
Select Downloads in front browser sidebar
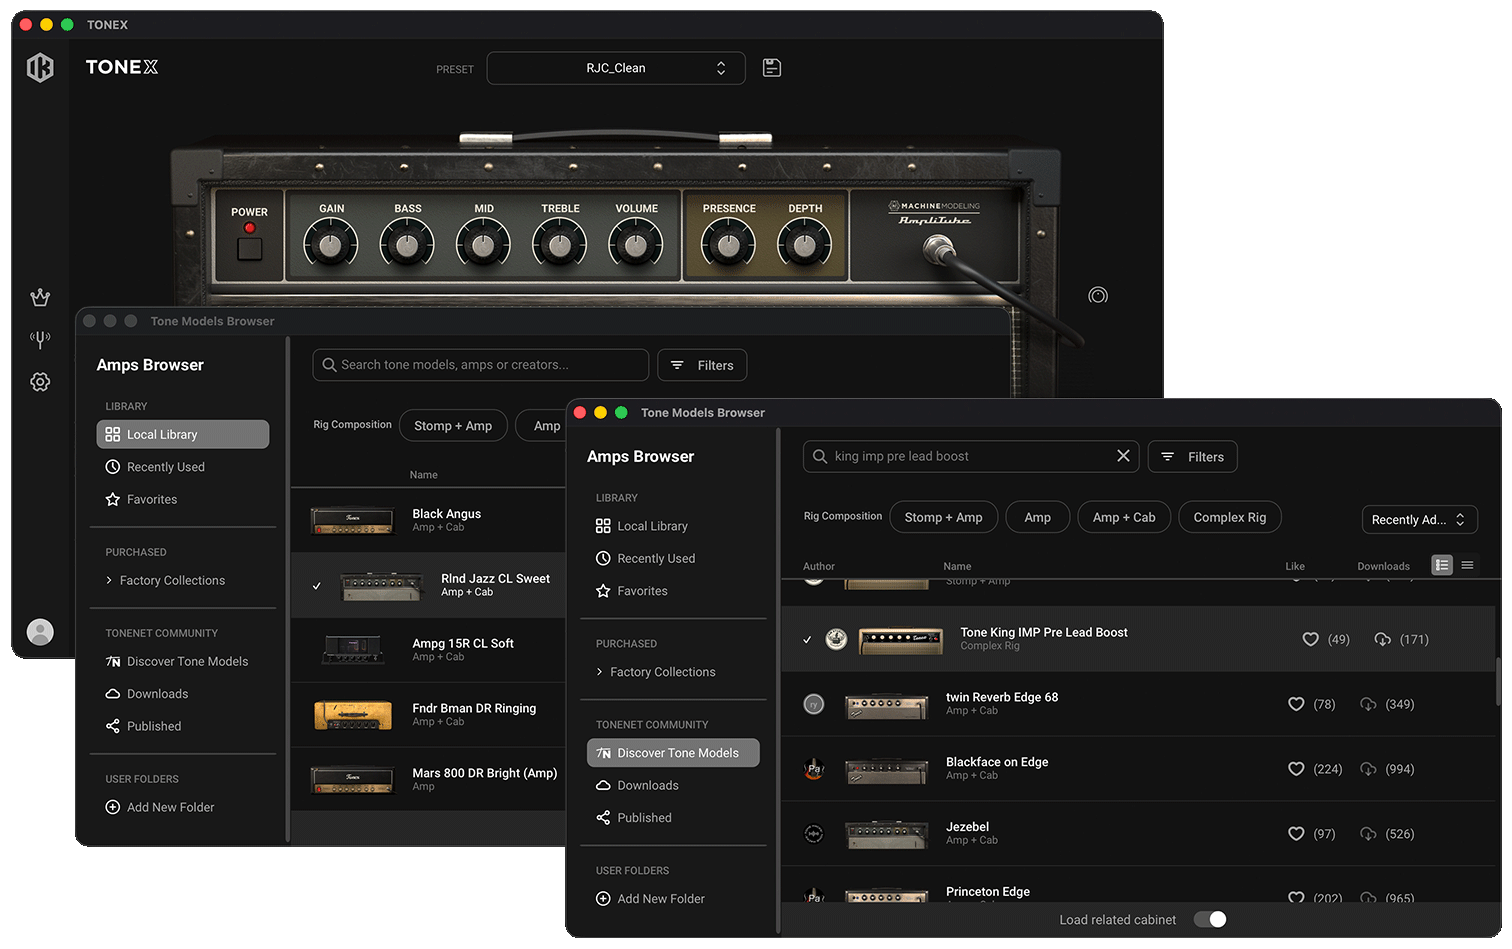[673, 785]
